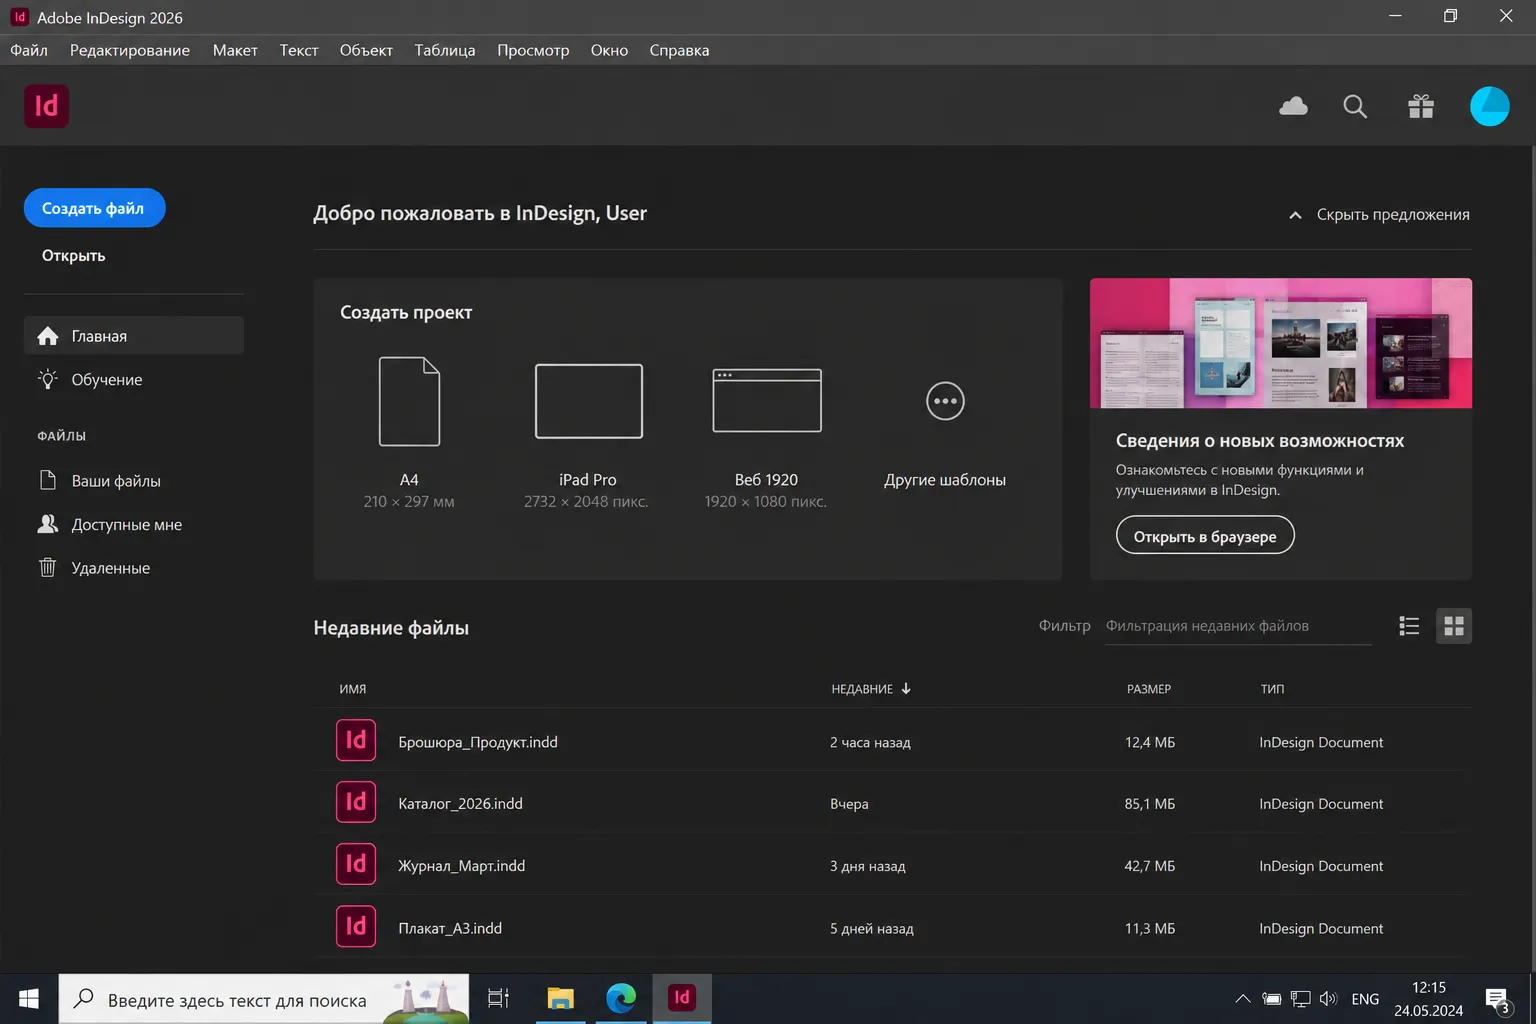Open File Explorer from taskbar

tap(561, 998)
